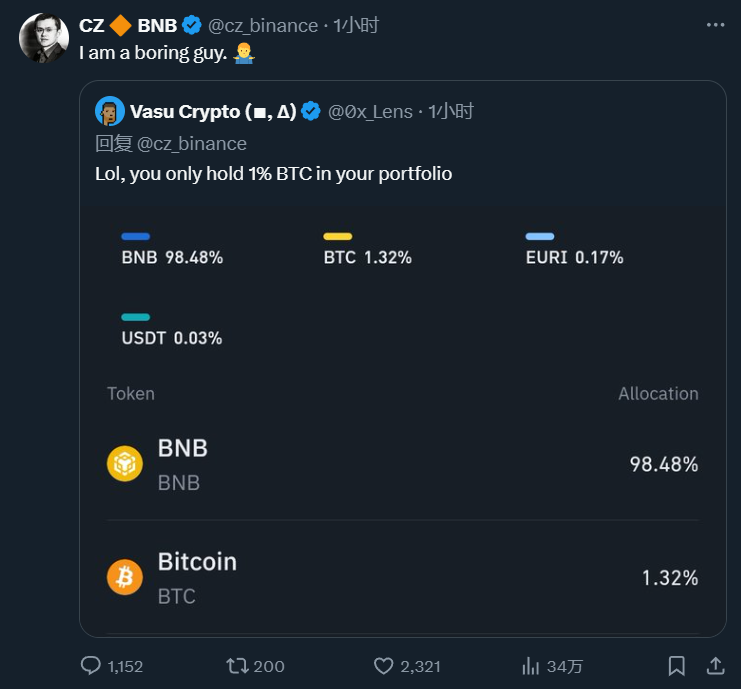Click CZ's blue verified badge
Image resolution: width=741 pixels, height=689 pixels.
click(x=192, y=25)
